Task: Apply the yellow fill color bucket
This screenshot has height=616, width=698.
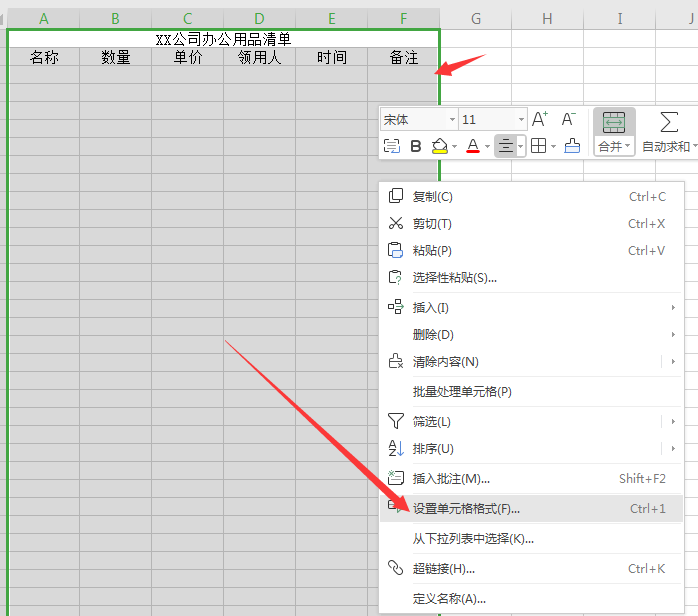Action: pyautogui.click(x=439, y=146)
